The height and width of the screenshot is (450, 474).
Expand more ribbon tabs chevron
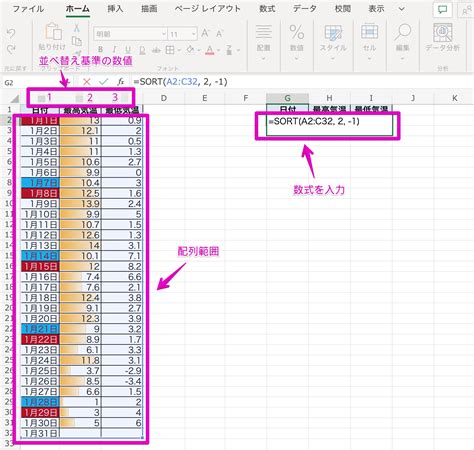click(x=402, y=9)
